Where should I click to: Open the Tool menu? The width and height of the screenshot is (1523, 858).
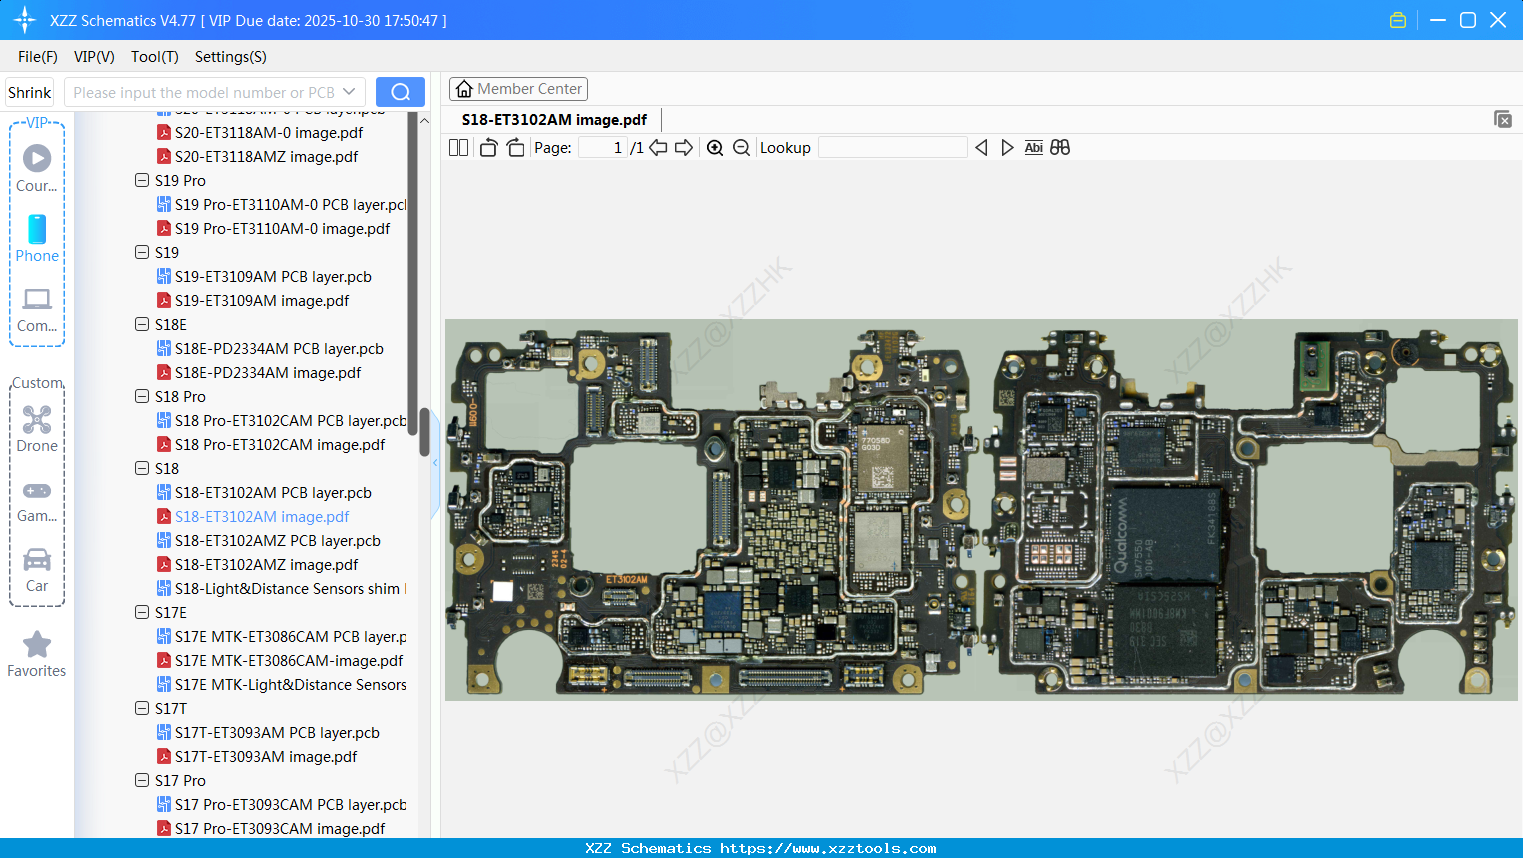154,57
